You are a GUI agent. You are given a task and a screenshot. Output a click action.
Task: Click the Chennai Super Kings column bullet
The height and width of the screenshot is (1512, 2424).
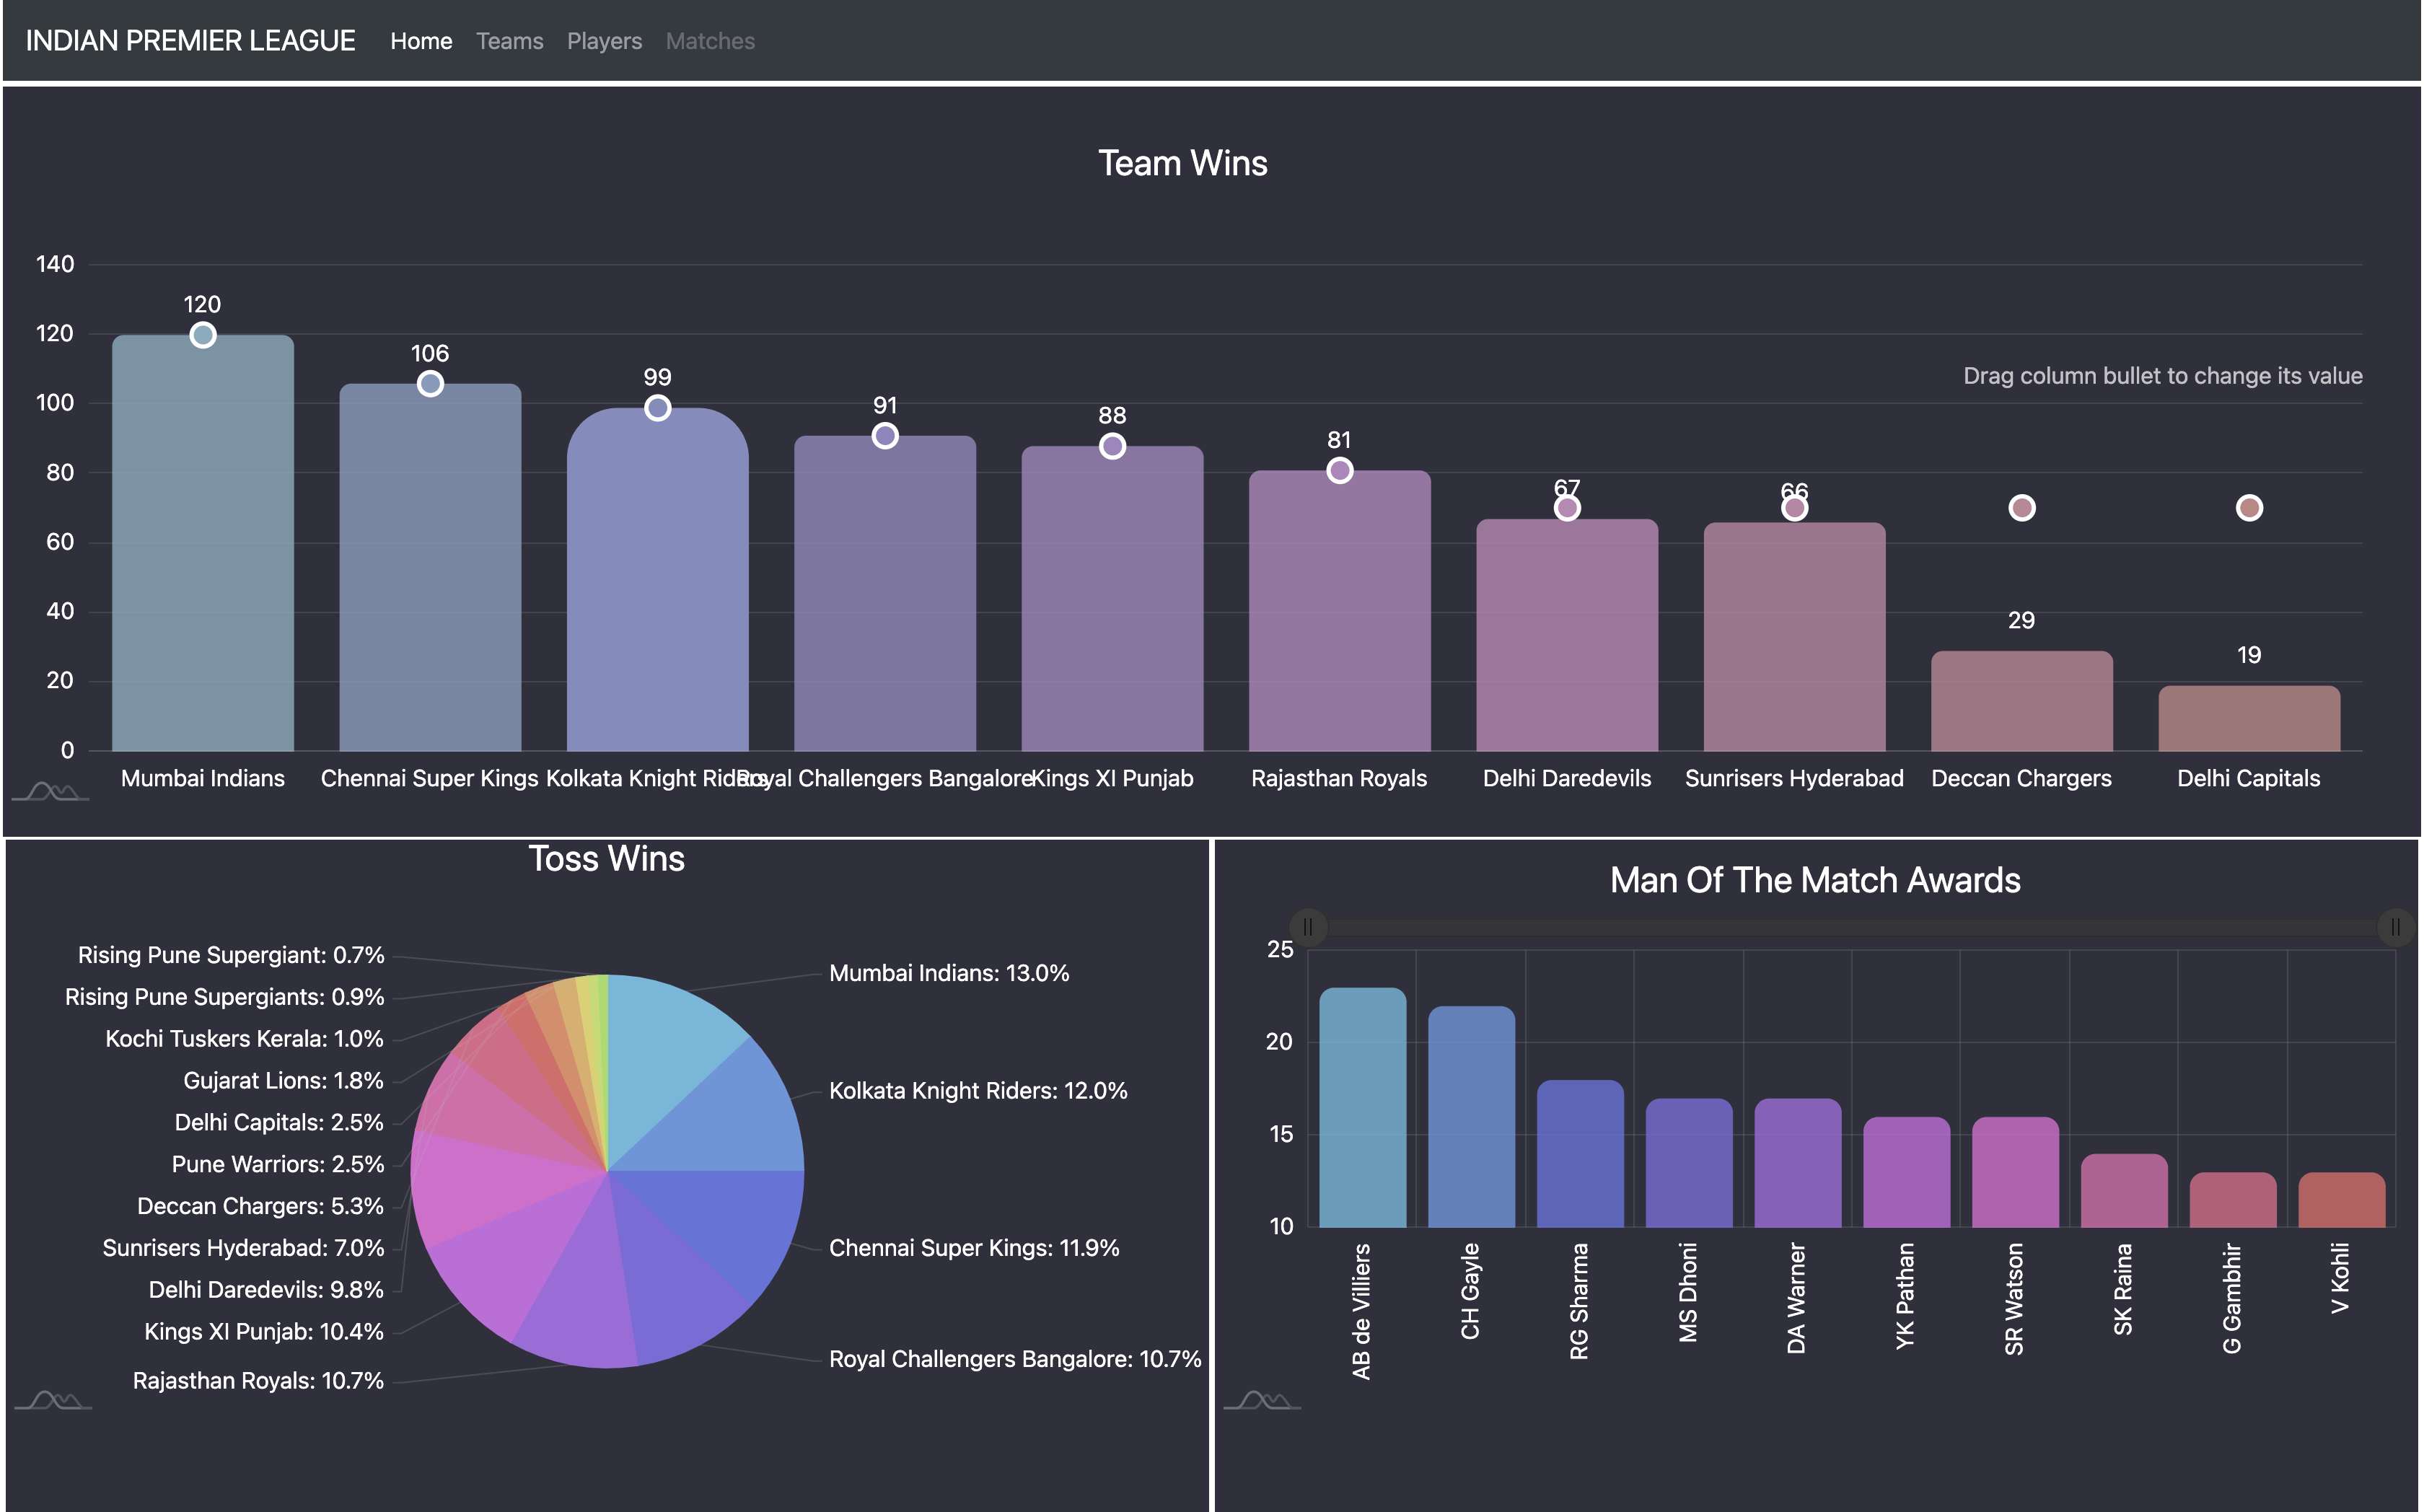coord(430,384)
